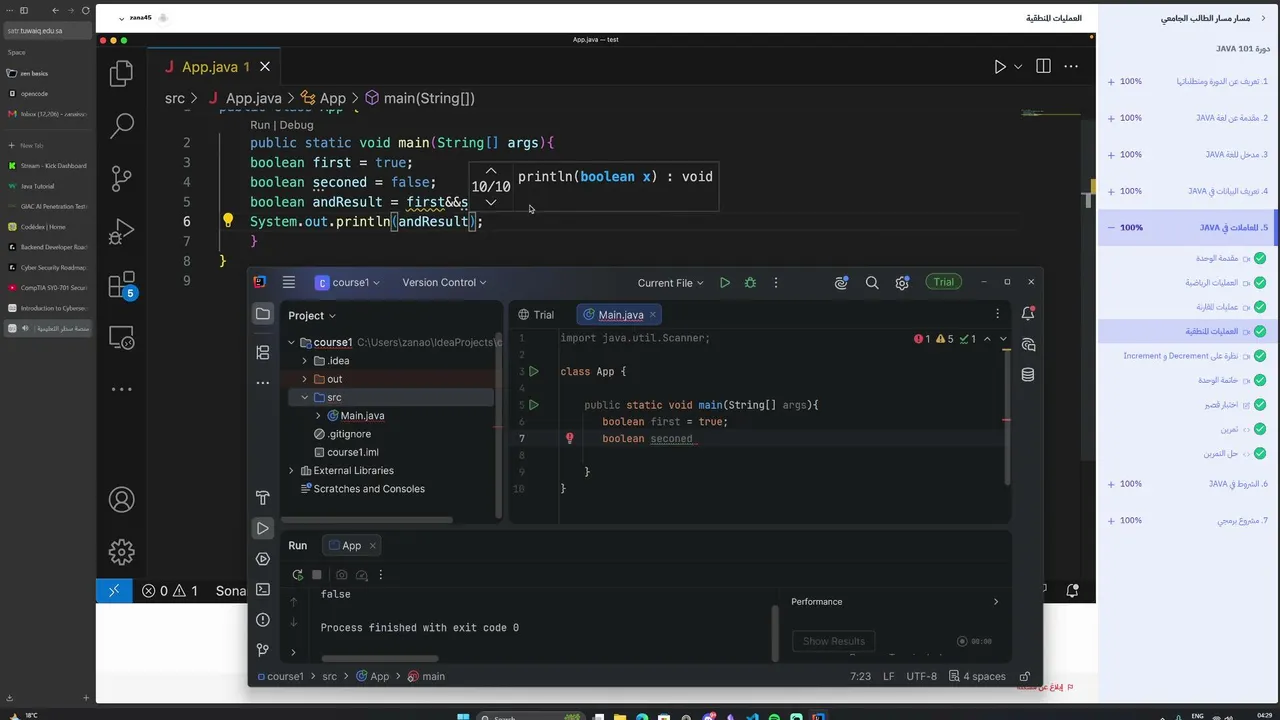Click the green Trial button
The height and width of the screenshot is (720, 1280).
944,282
